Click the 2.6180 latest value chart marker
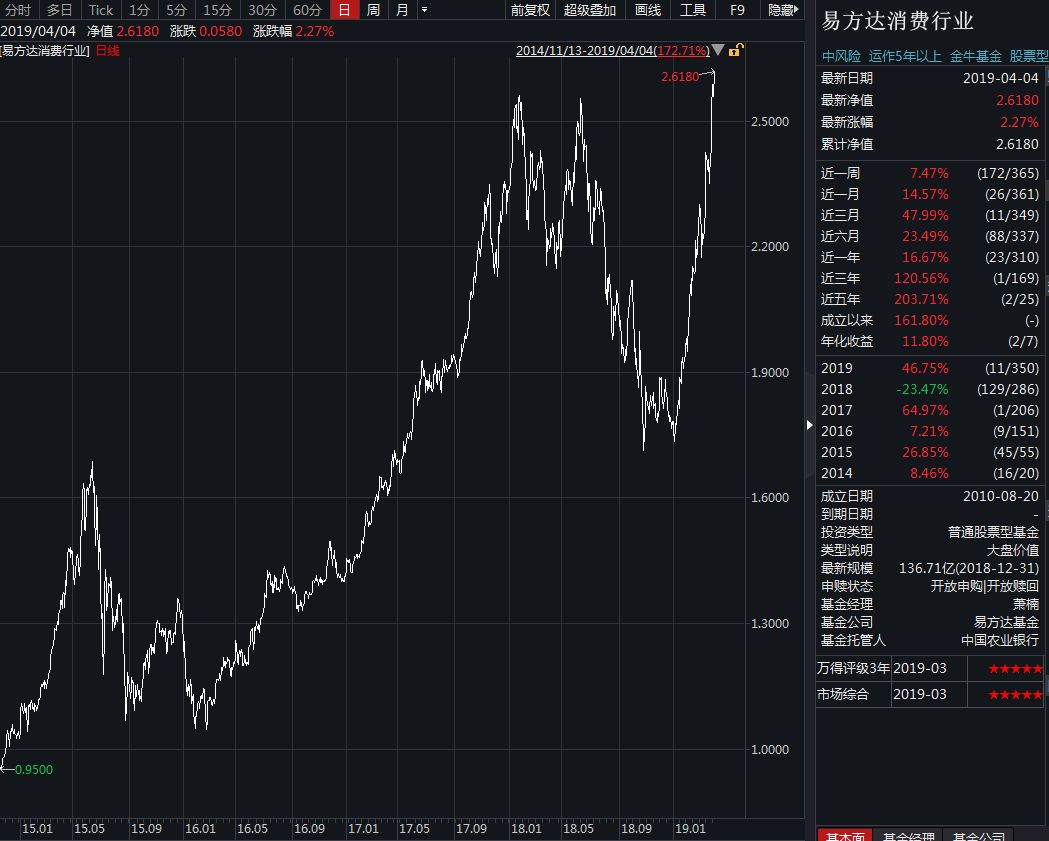1049x841 pixels. pyautogui.click(x=680, y=76)
